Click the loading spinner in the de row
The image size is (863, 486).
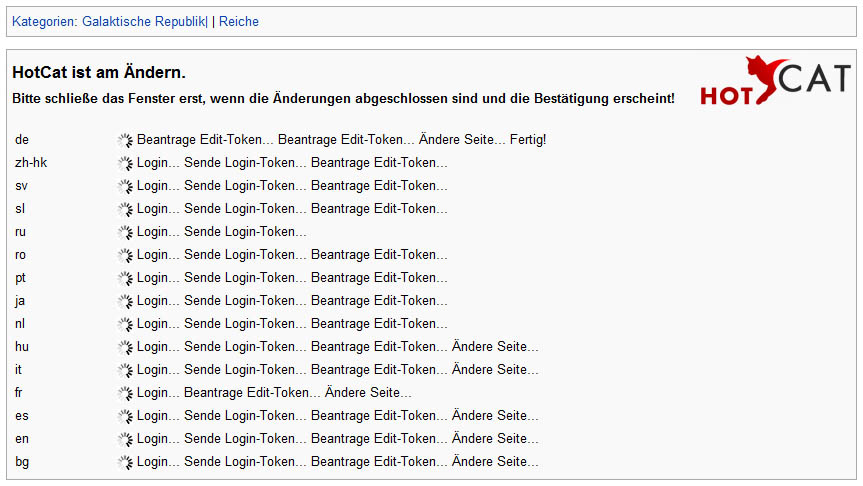tap(125, 140)
